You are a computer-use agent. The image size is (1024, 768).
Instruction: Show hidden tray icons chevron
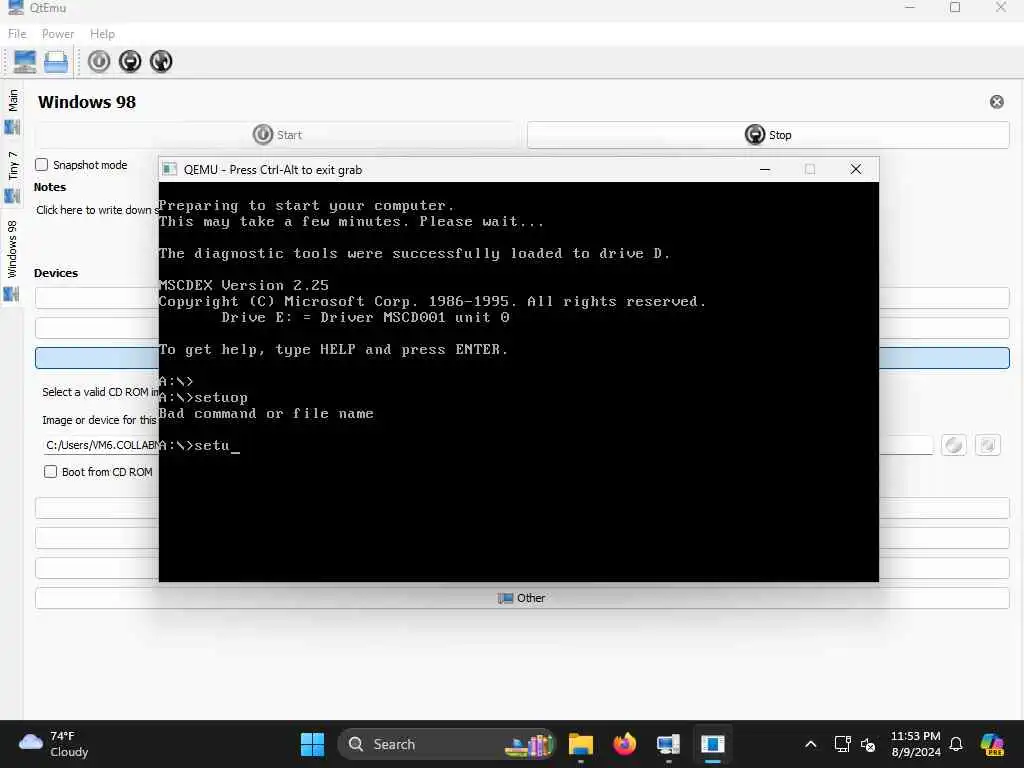810,744
